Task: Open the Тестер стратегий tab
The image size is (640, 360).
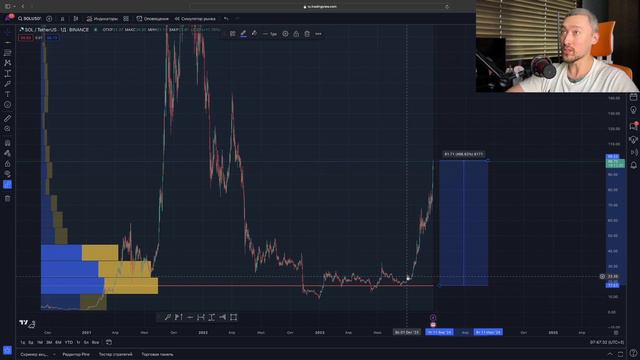Action: click(116, 354)
